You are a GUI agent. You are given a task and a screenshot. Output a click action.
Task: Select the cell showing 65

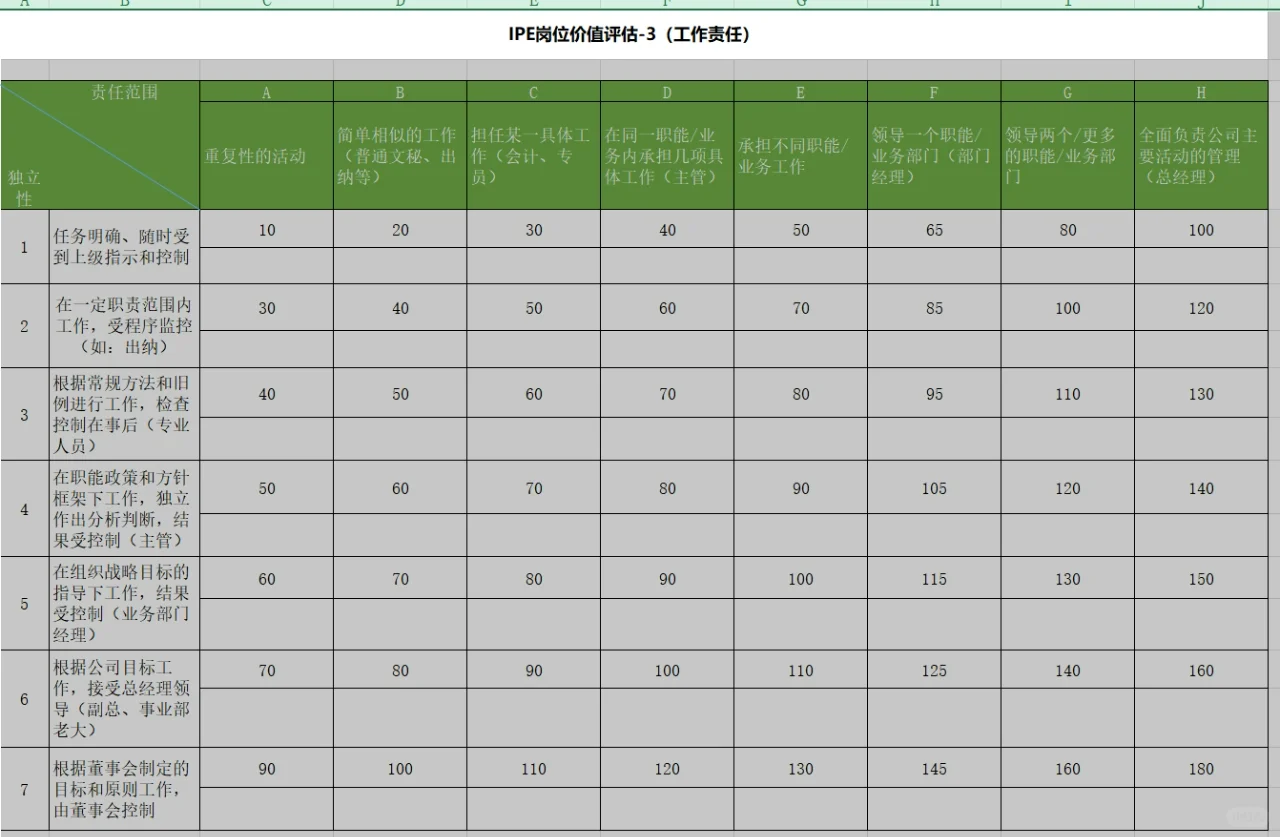pyautogui.click(x=933, y=229)
